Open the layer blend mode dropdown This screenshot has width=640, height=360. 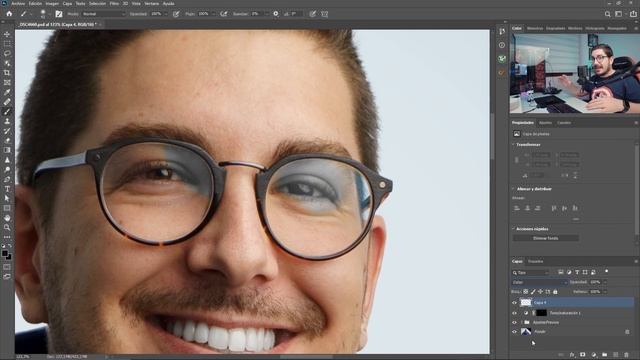539,282
